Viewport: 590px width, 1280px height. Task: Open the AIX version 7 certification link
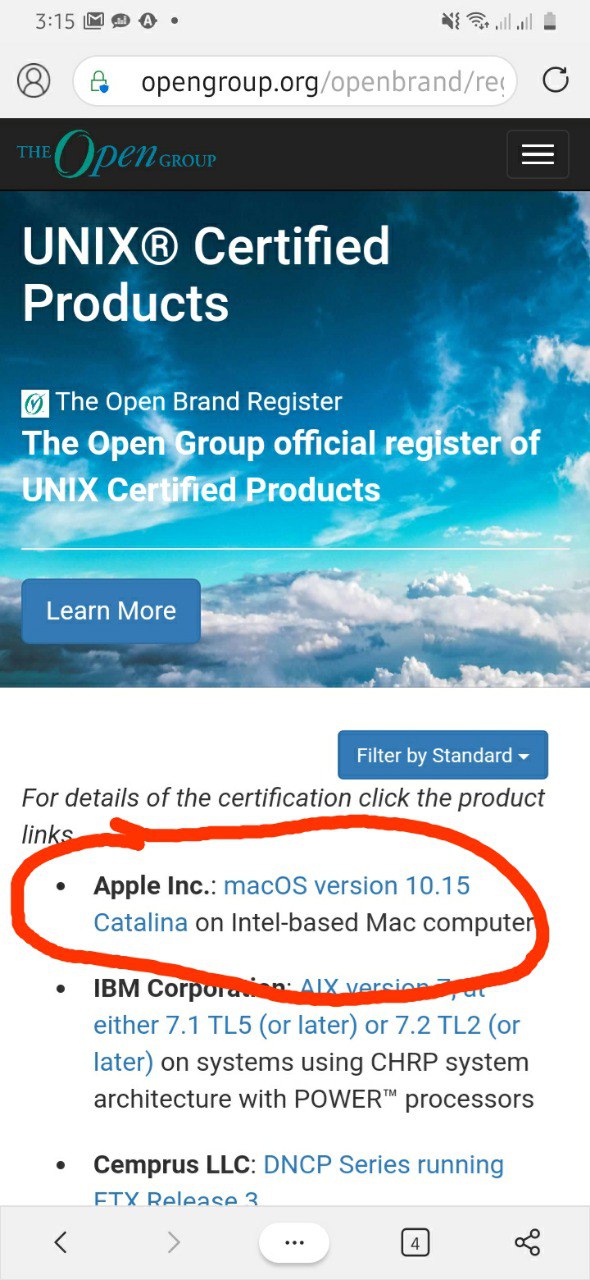[x=307, y=1025]
